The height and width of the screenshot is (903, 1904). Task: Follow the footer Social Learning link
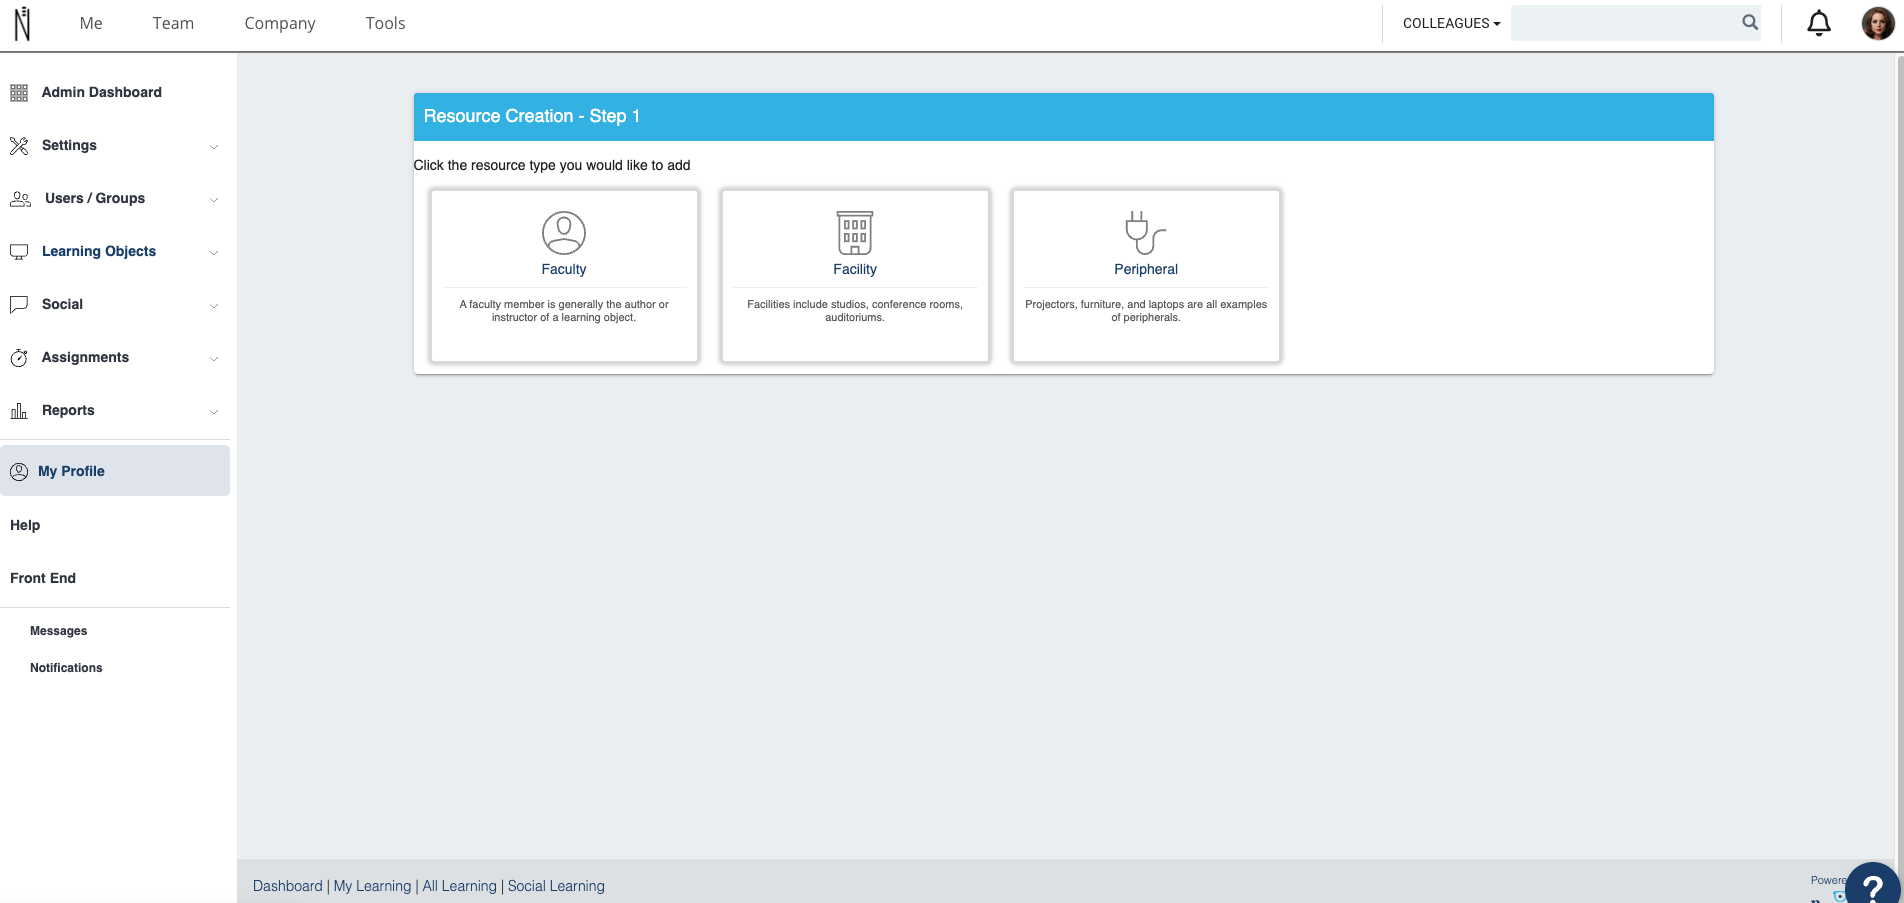[x=556, y=886]
